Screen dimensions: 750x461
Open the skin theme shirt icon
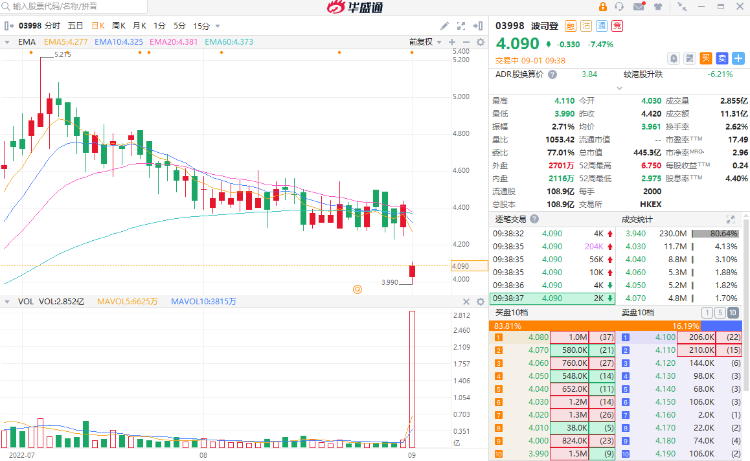click(x=659, y=7)
